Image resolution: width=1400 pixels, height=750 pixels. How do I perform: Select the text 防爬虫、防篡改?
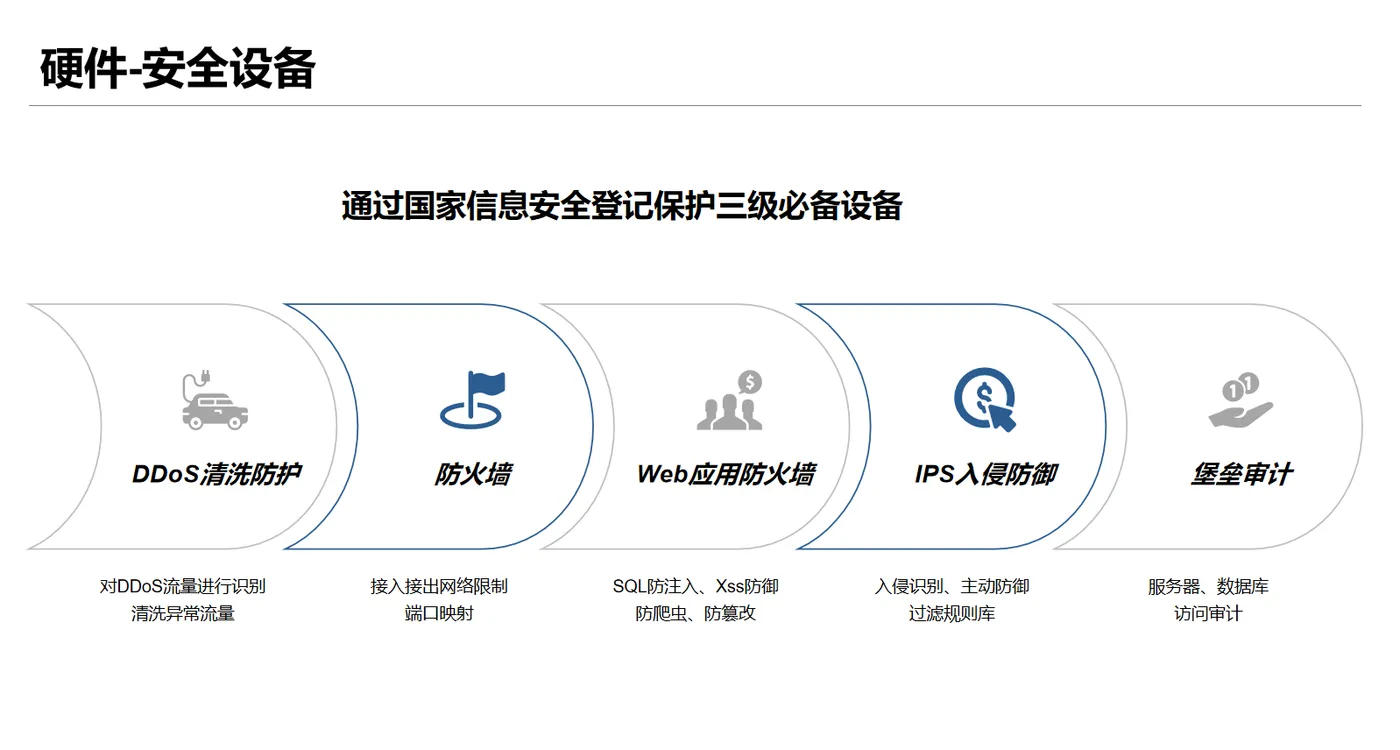(696, 613)
